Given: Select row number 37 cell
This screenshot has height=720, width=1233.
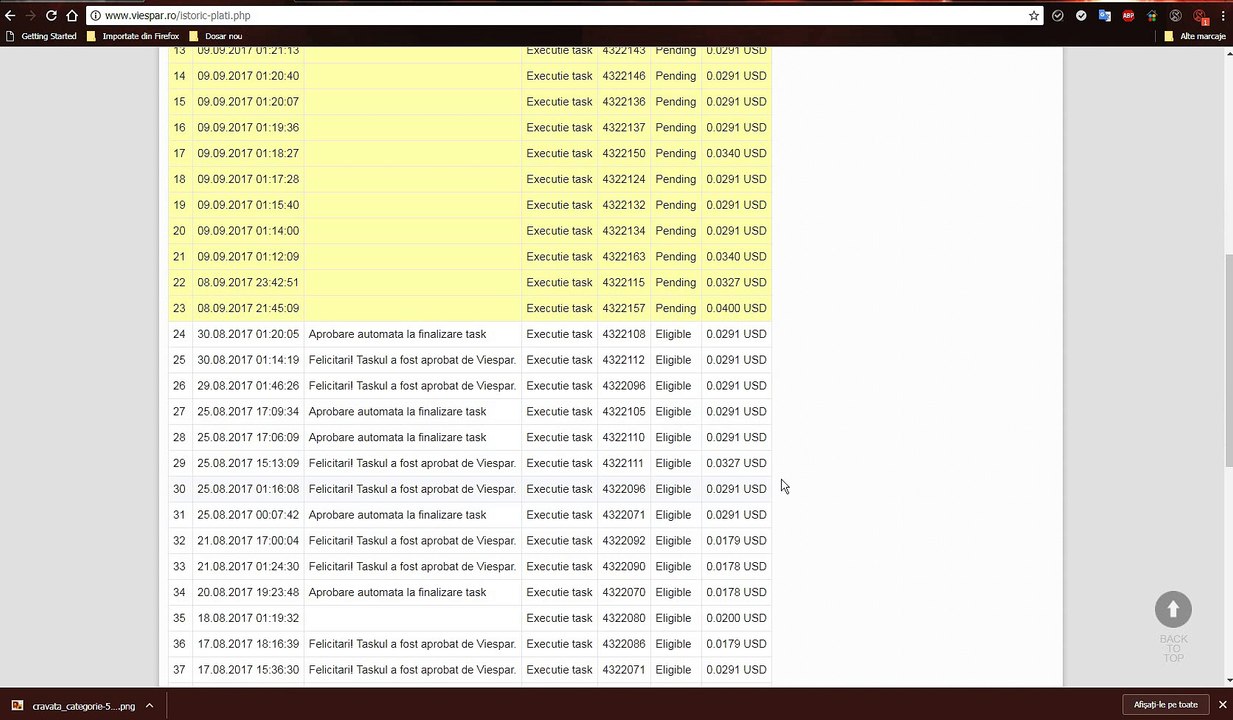Looking at the screenshot, I should 180,670.
